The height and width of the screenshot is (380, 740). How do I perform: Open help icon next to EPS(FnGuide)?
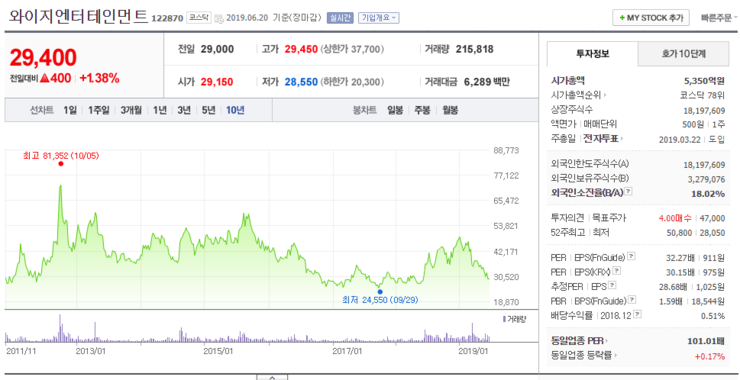click(631, 256)
